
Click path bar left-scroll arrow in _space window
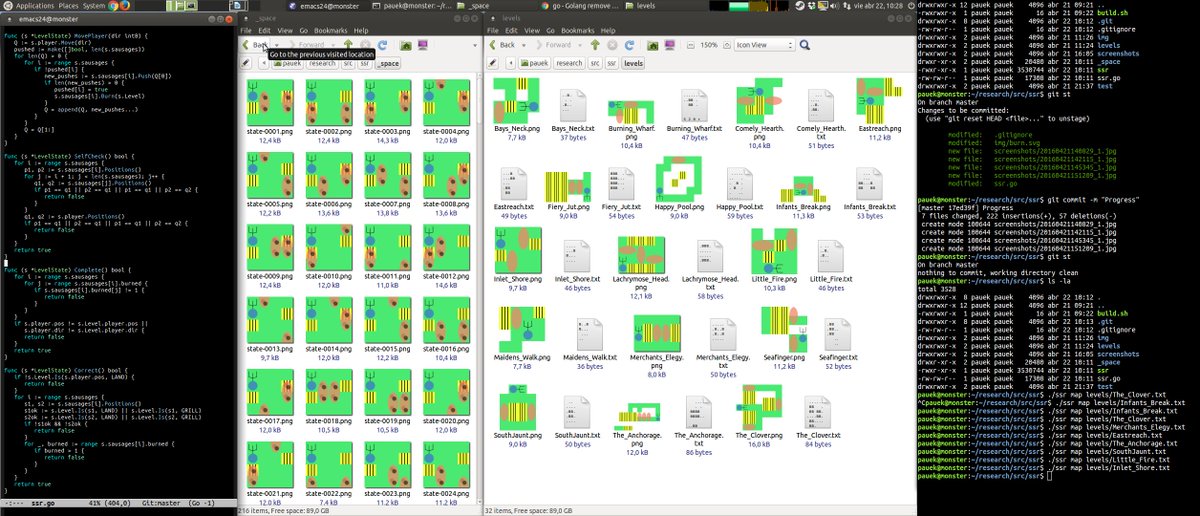tap(264, 63)
